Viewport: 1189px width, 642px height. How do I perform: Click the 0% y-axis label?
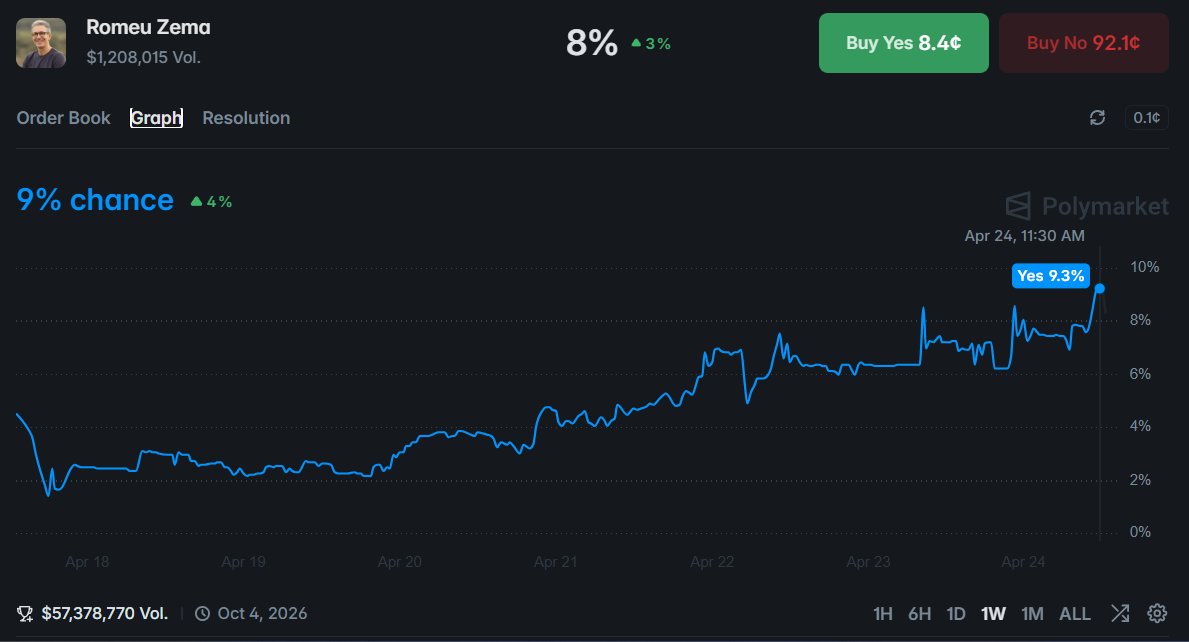[1140, 532]
